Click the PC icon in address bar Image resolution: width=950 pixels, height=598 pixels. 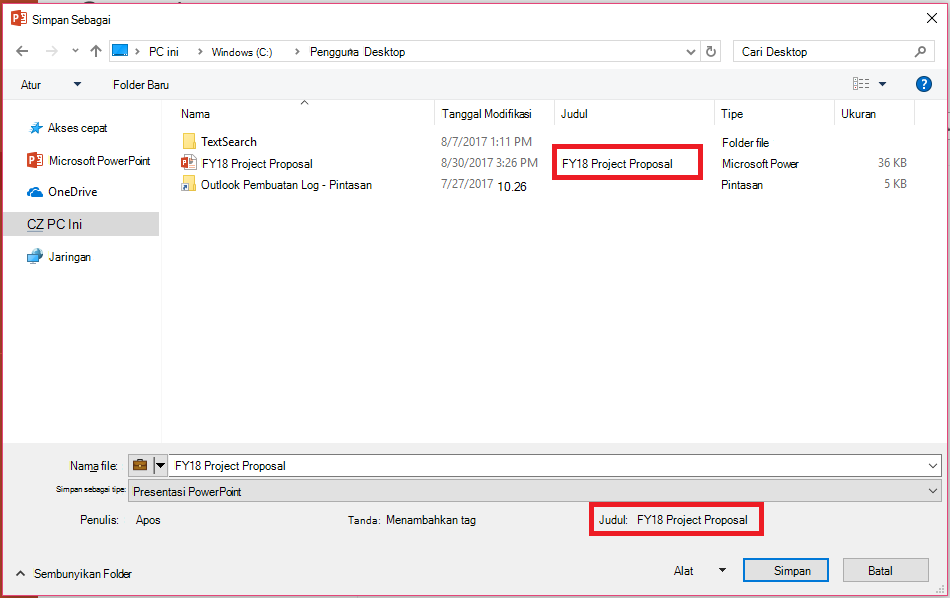pyautogui.click(x=120, y=50)
